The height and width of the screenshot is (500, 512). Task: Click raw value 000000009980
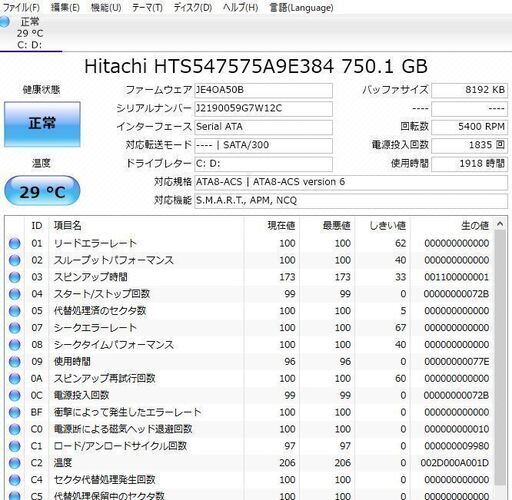click(x=457, y=446)
